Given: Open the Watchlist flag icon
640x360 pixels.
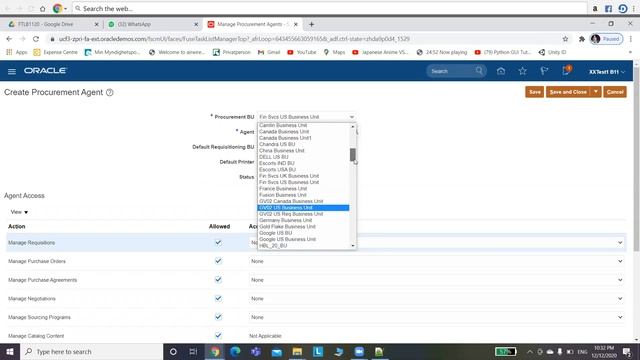Looking at the screenshot, I should click(x=544, y=71).
